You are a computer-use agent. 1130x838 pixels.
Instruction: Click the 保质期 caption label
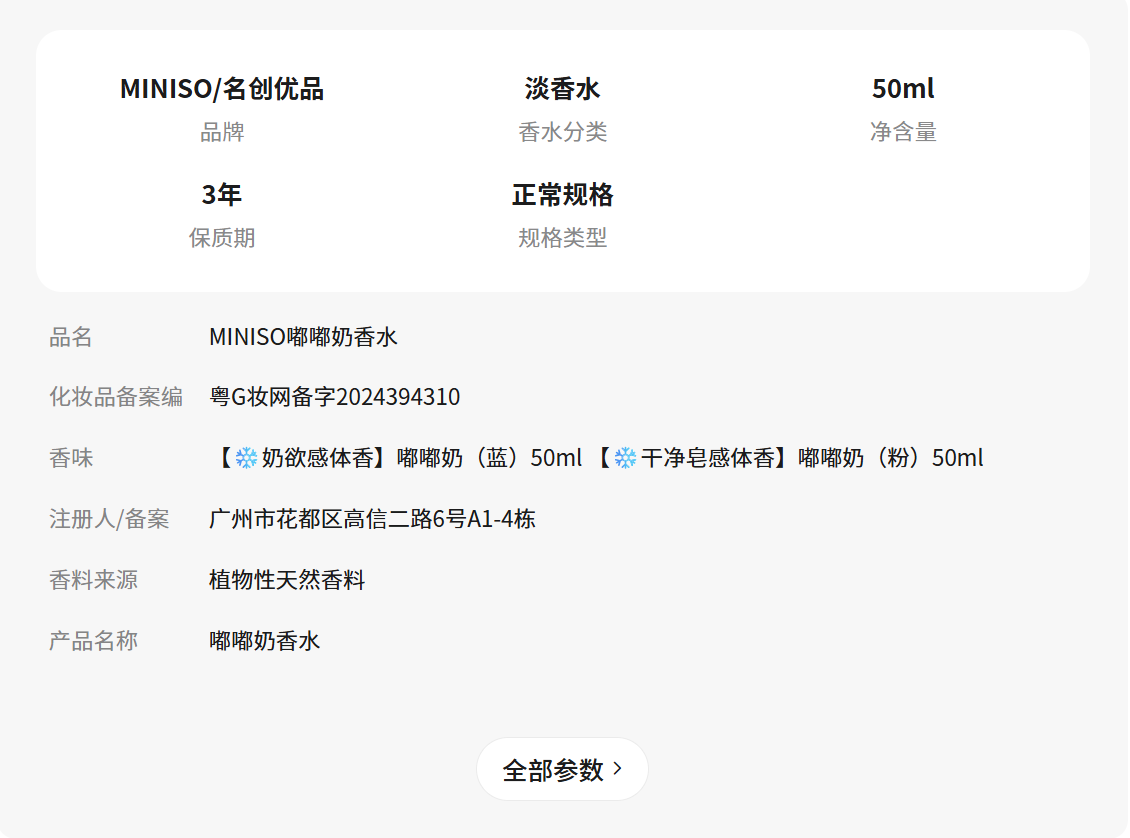tap(222, 238)
